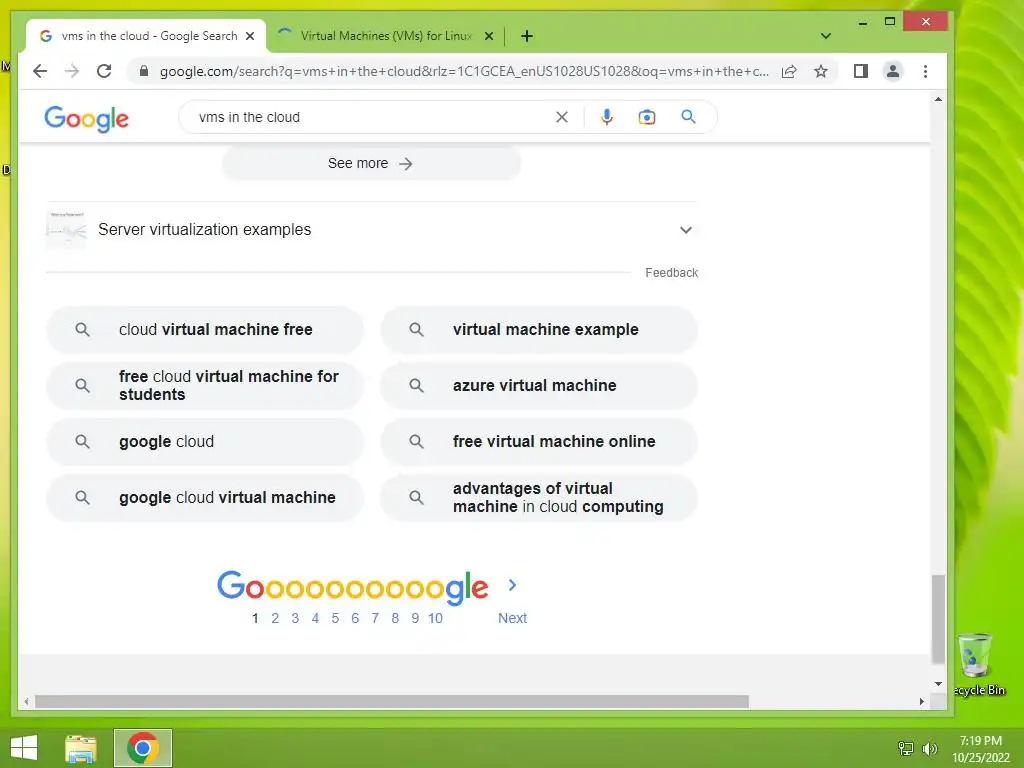Go to results page 2

tap(275, 618)
